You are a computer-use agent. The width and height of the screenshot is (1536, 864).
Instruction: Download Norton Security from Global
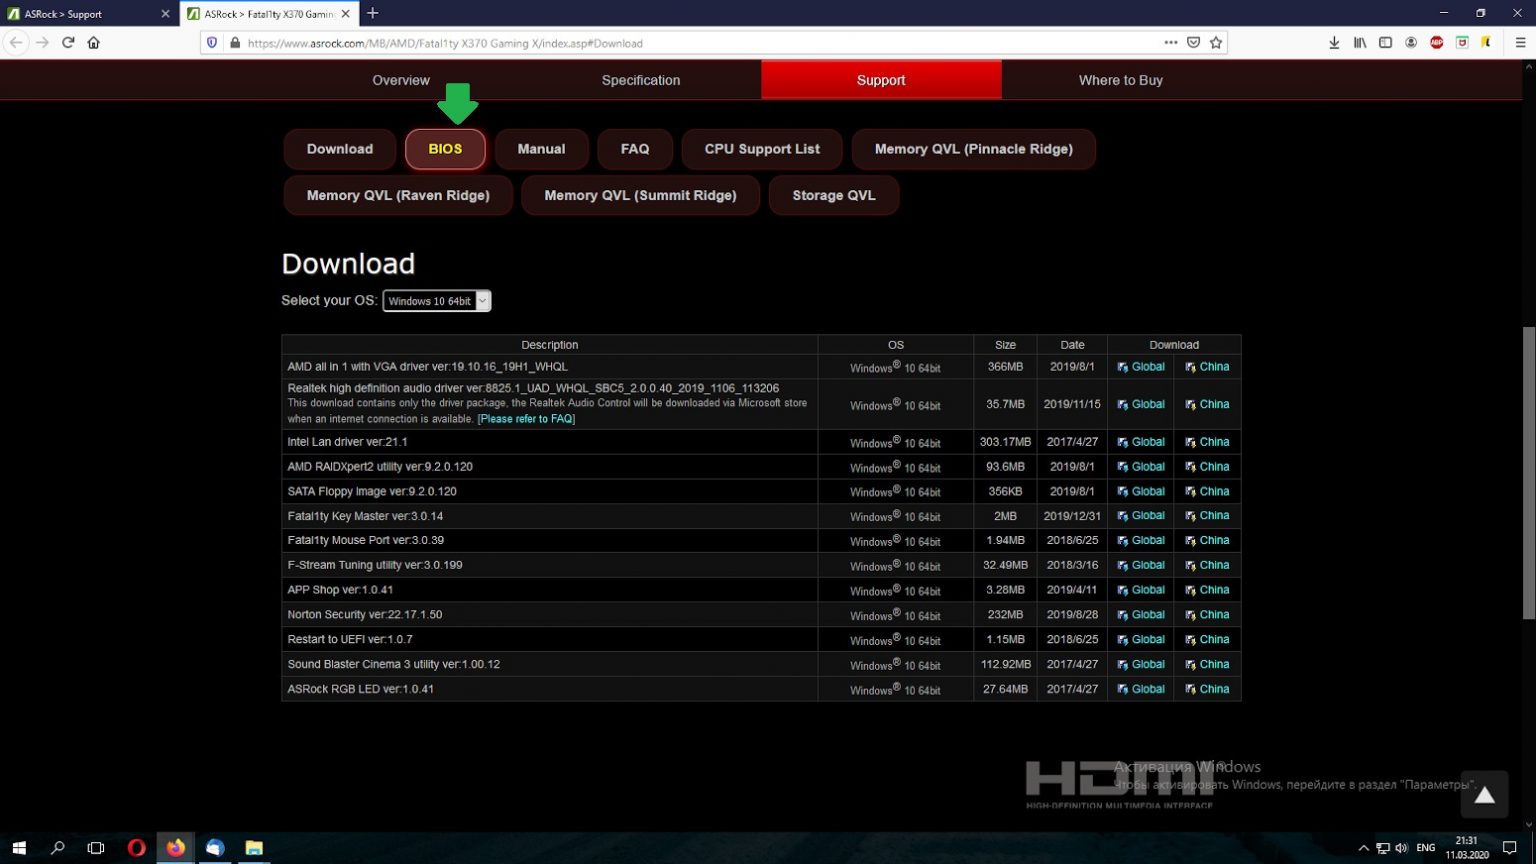(1141, 615)
